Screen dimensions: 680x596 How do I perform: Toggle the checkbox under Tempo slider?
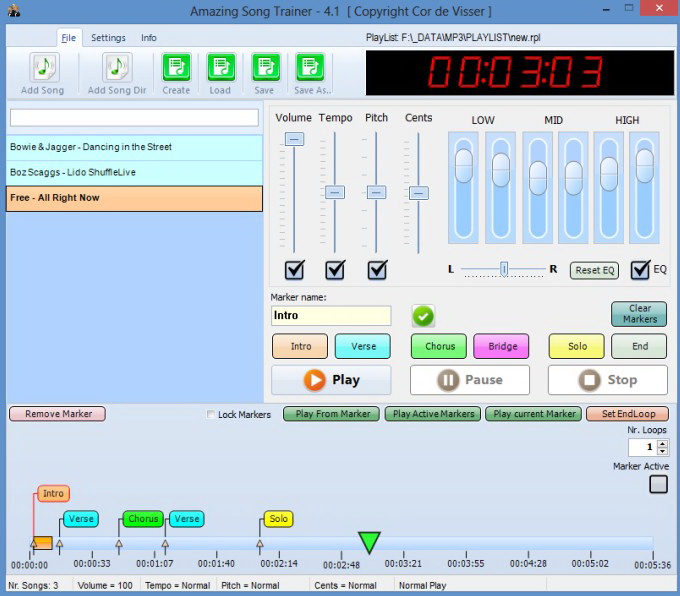click(x=335, y=269)
